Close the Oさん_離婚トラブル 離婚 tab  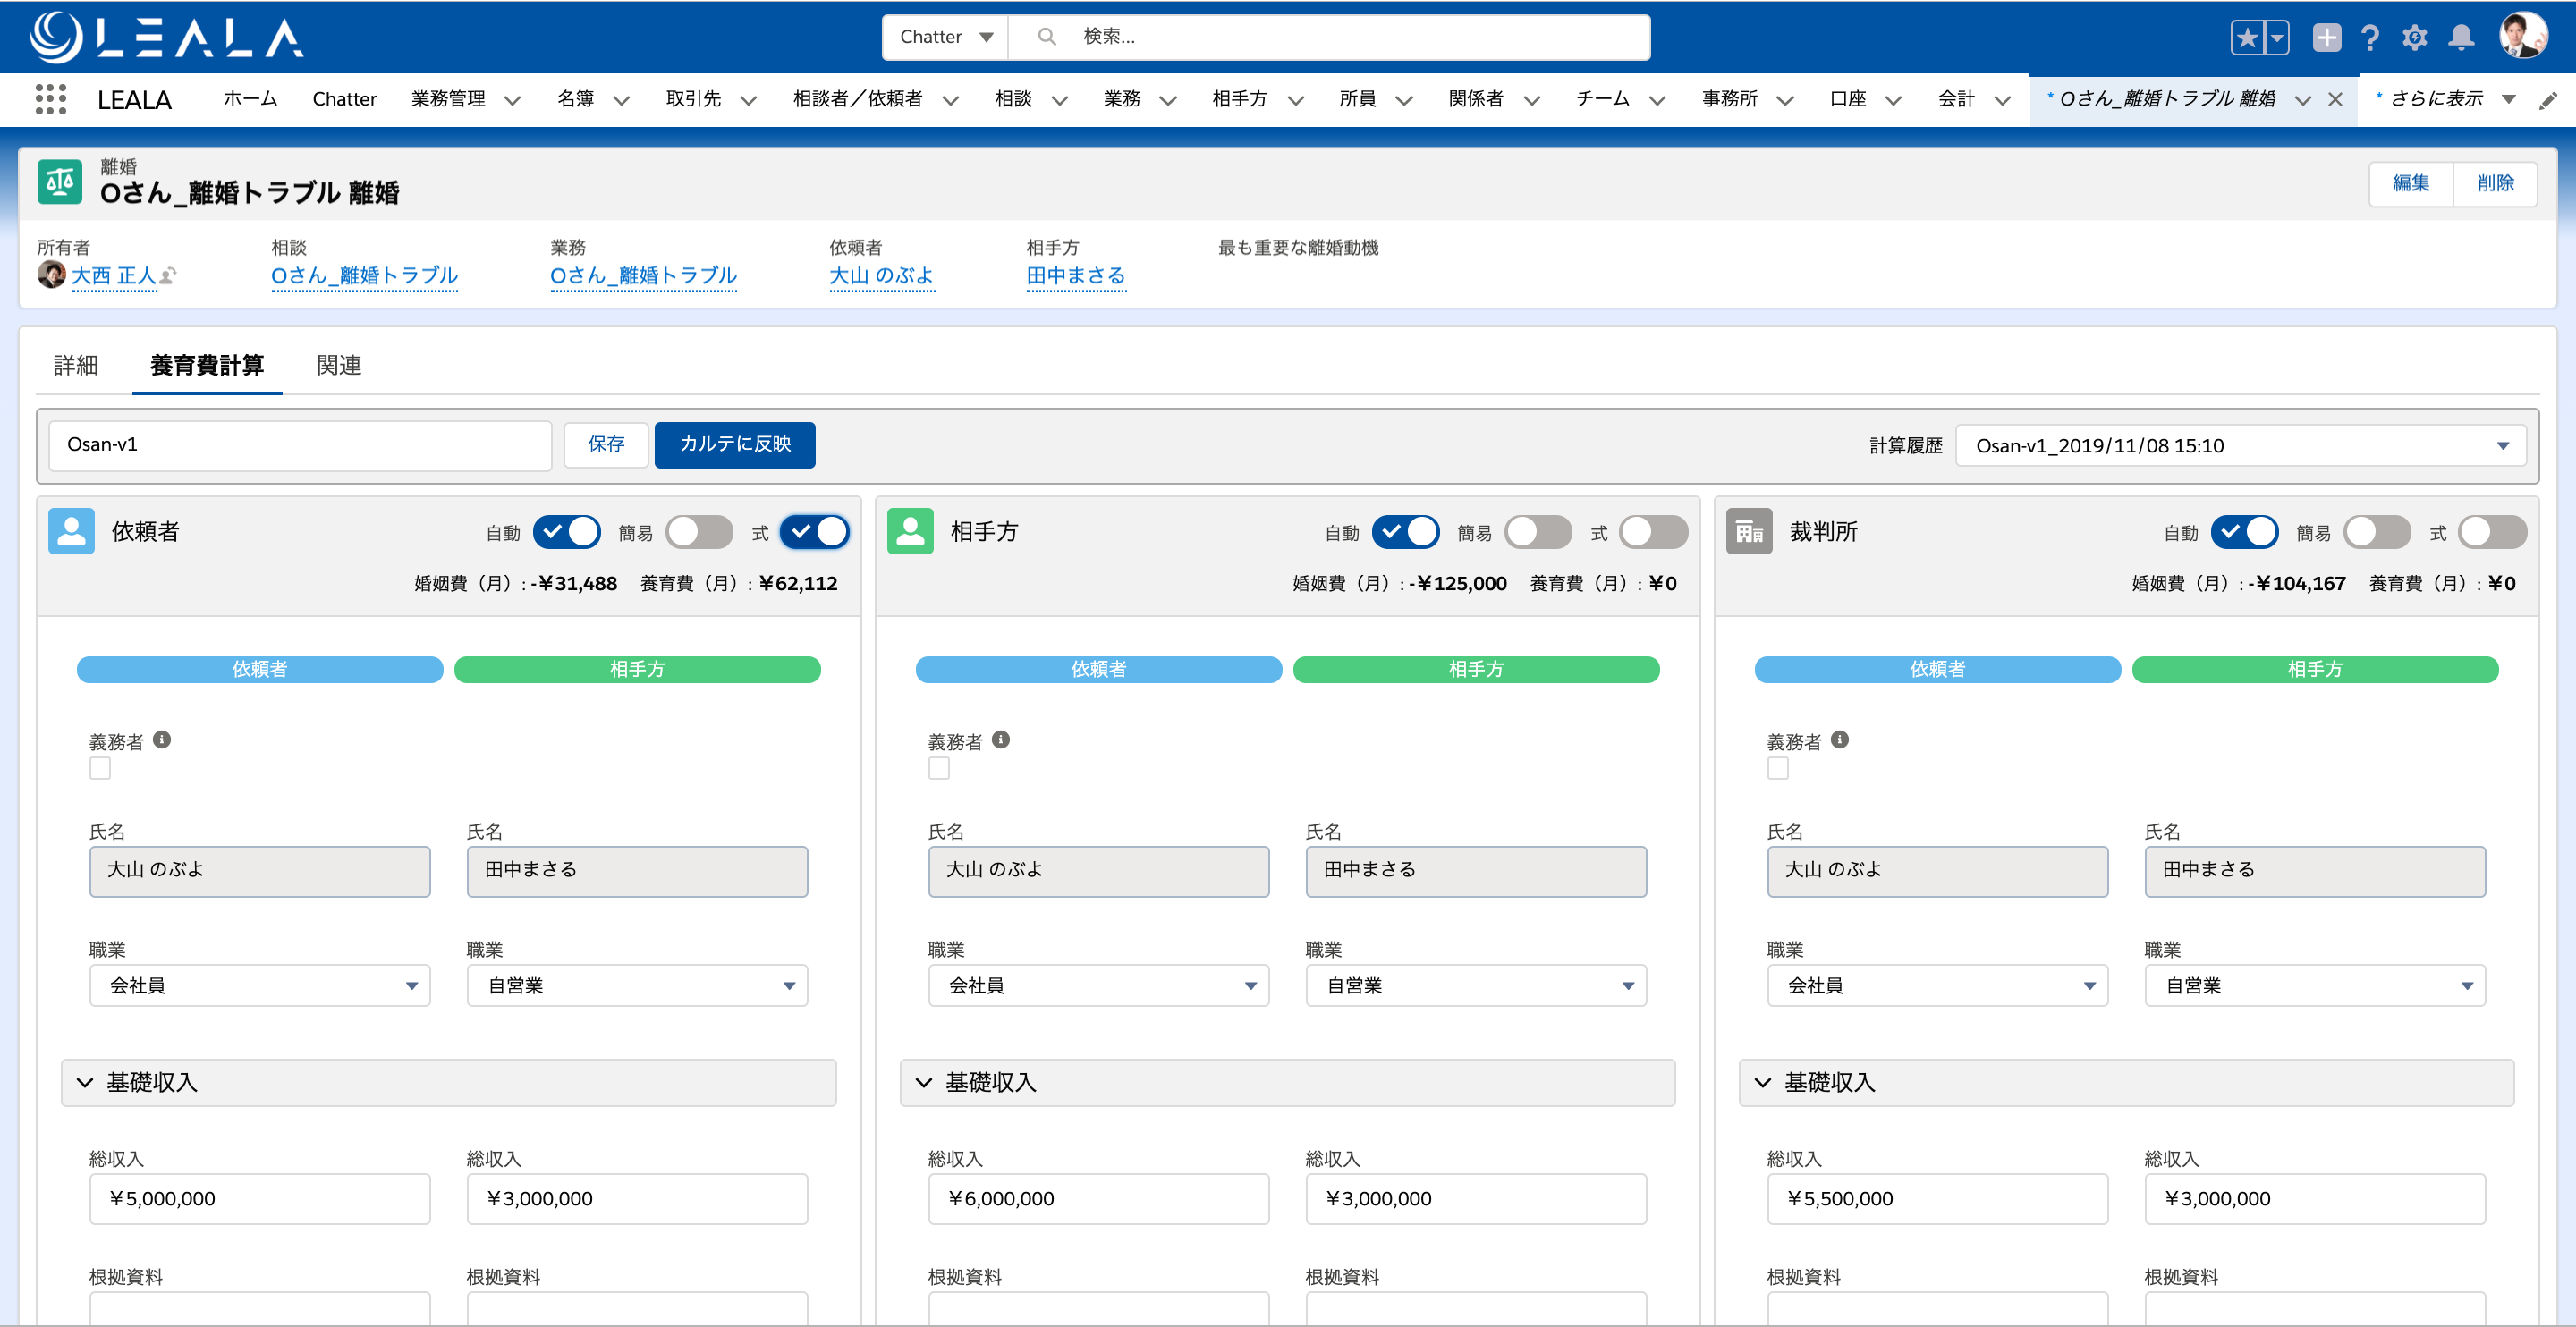[2335, 99]
